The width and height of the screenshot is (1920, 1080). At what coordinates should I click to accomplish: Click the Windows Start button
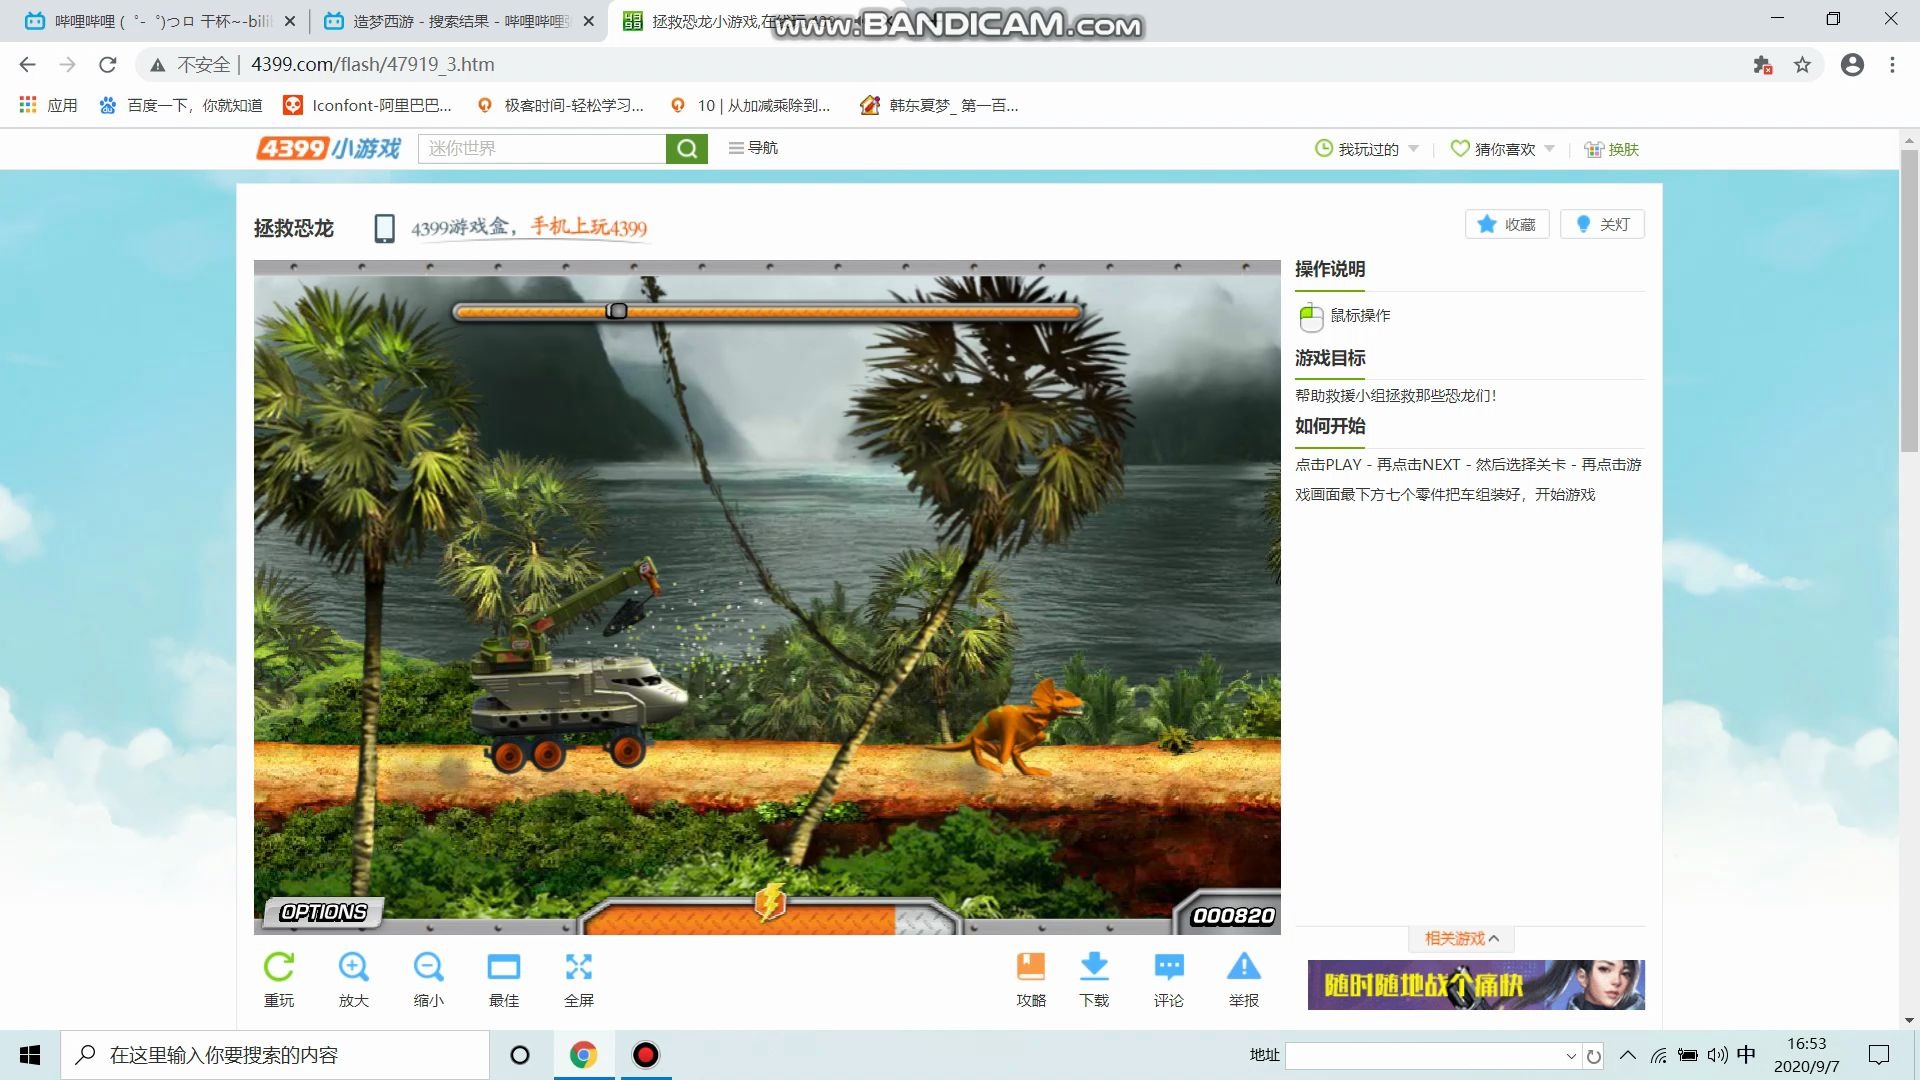tap(30, 1055)
